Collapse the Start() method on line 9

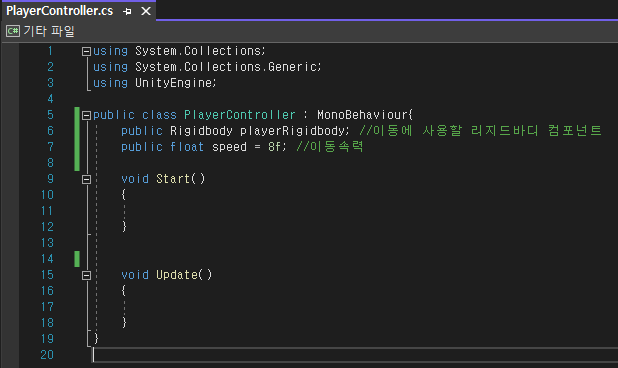pos(86,179)
